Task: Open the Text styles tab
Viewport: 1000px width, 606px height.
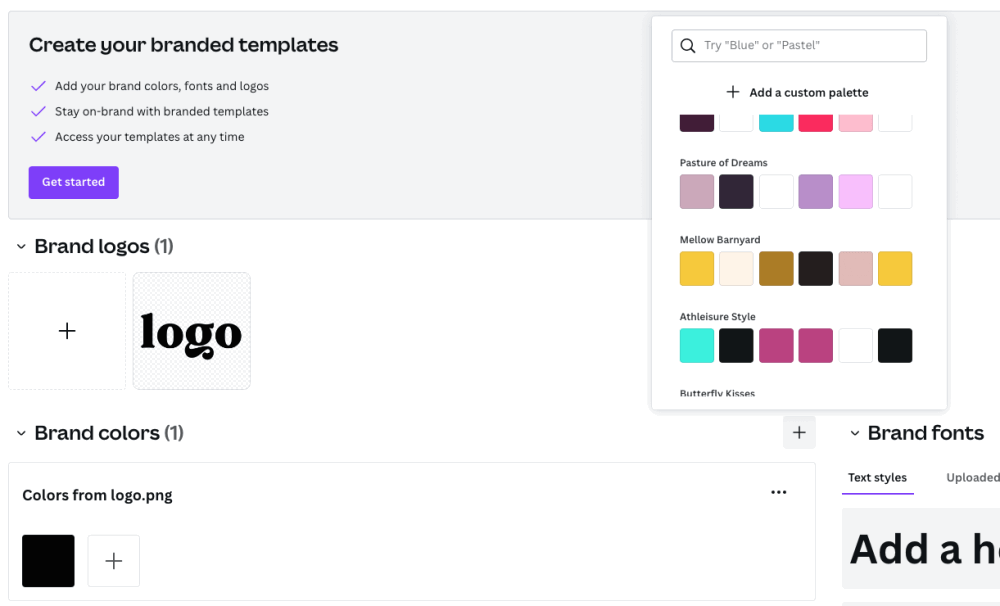Action: (x=877, y=478)
